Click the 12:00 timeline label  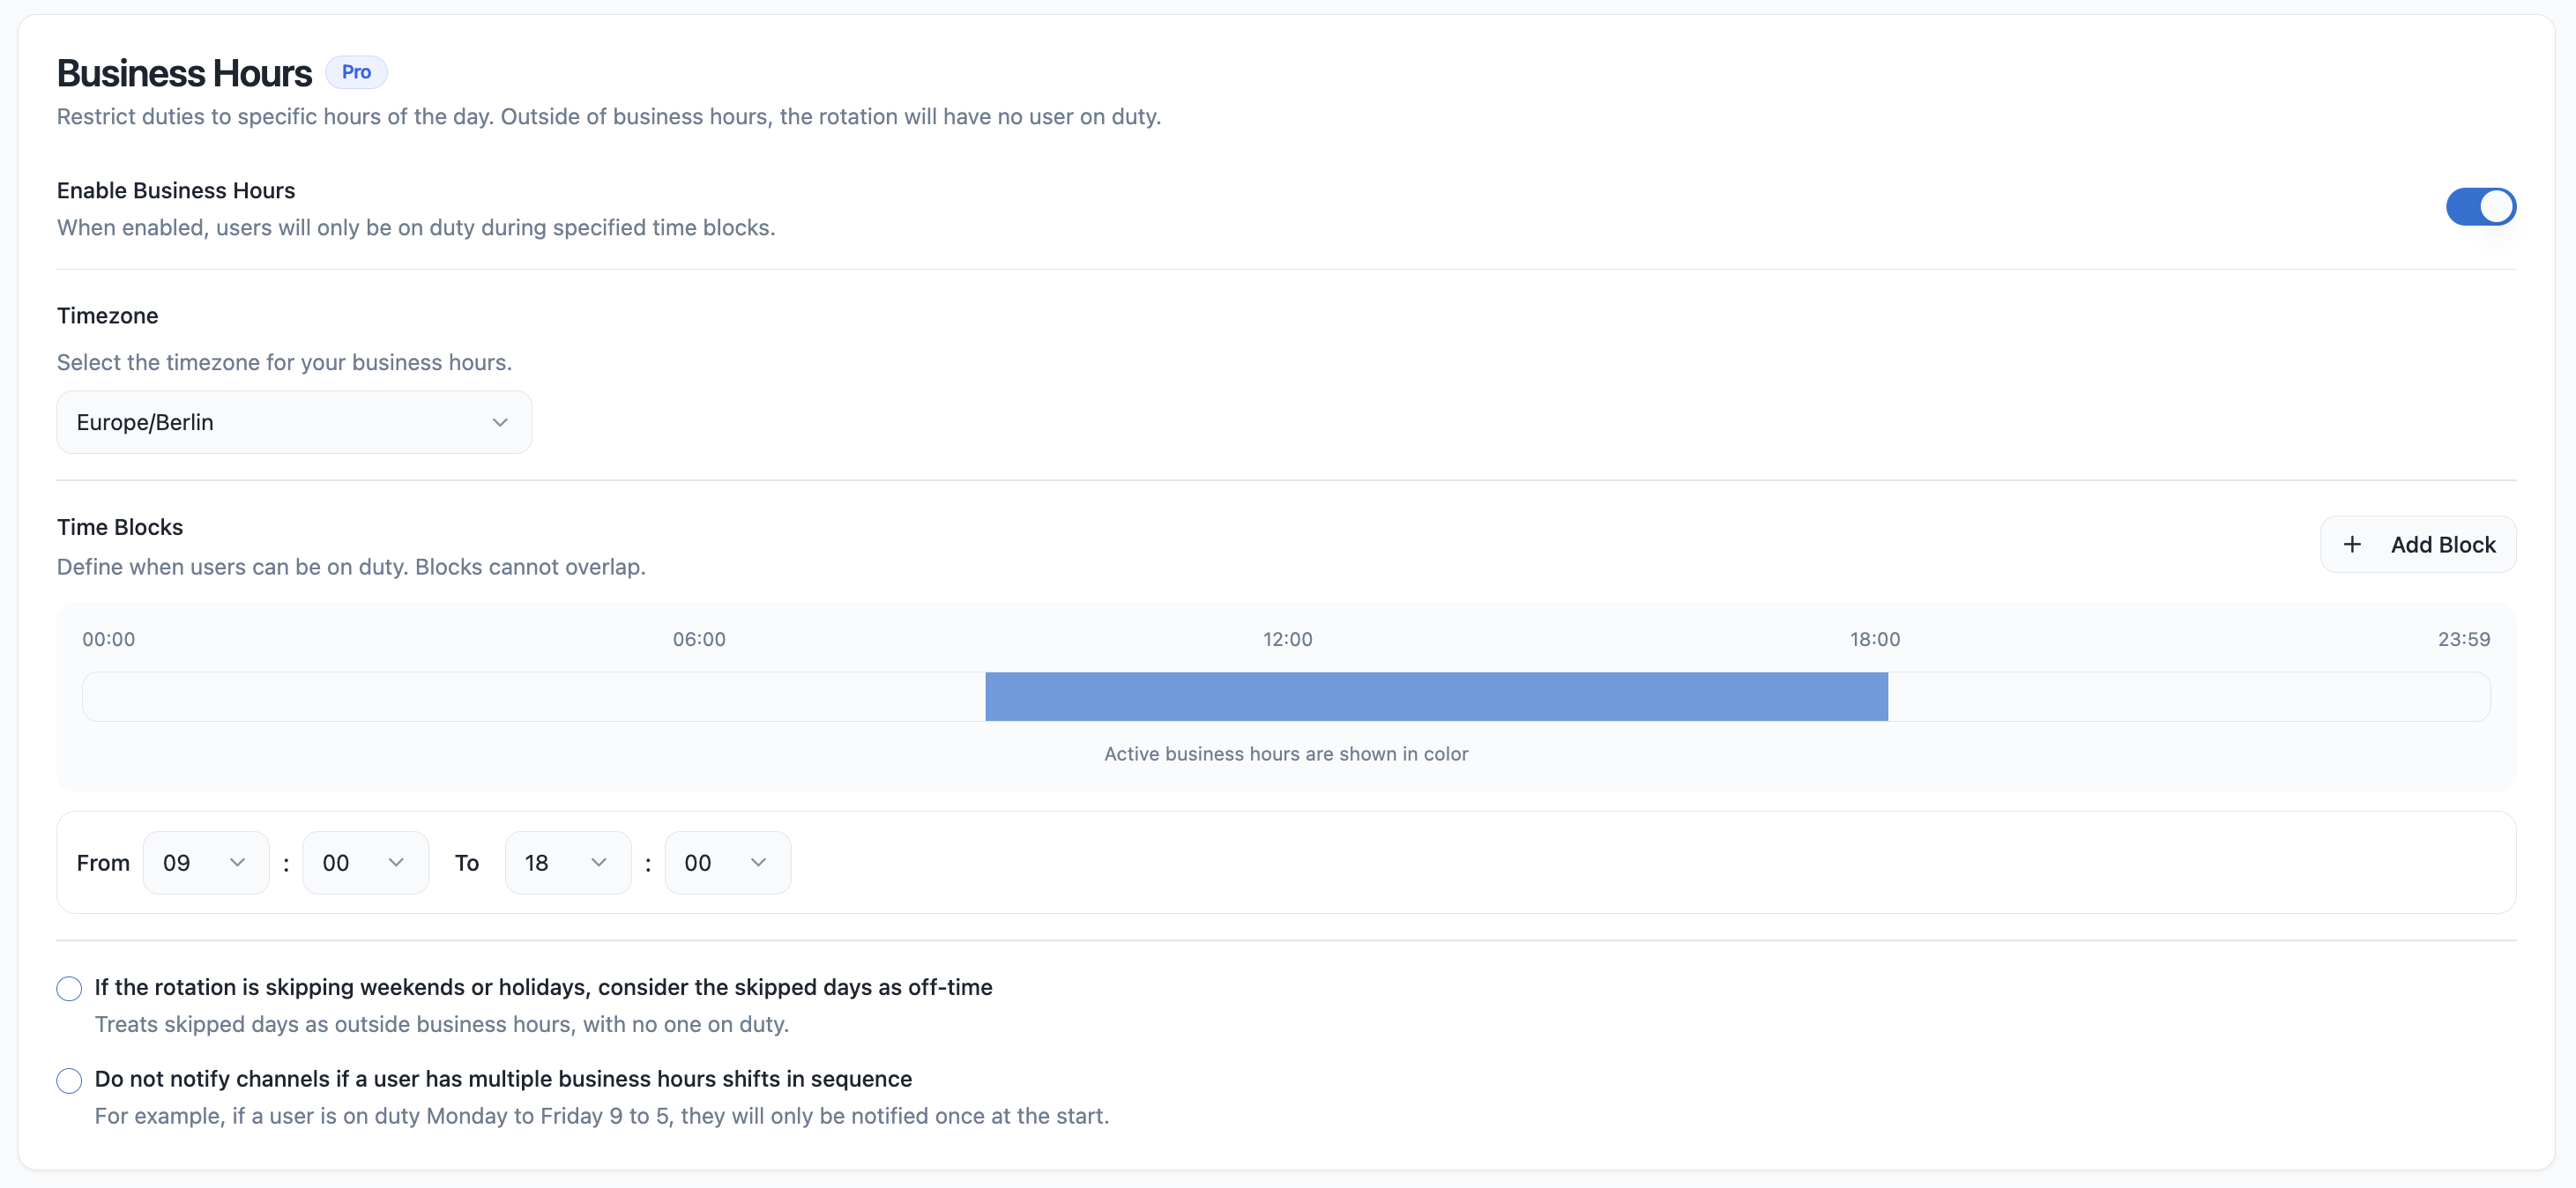[x=1287, y=639]
